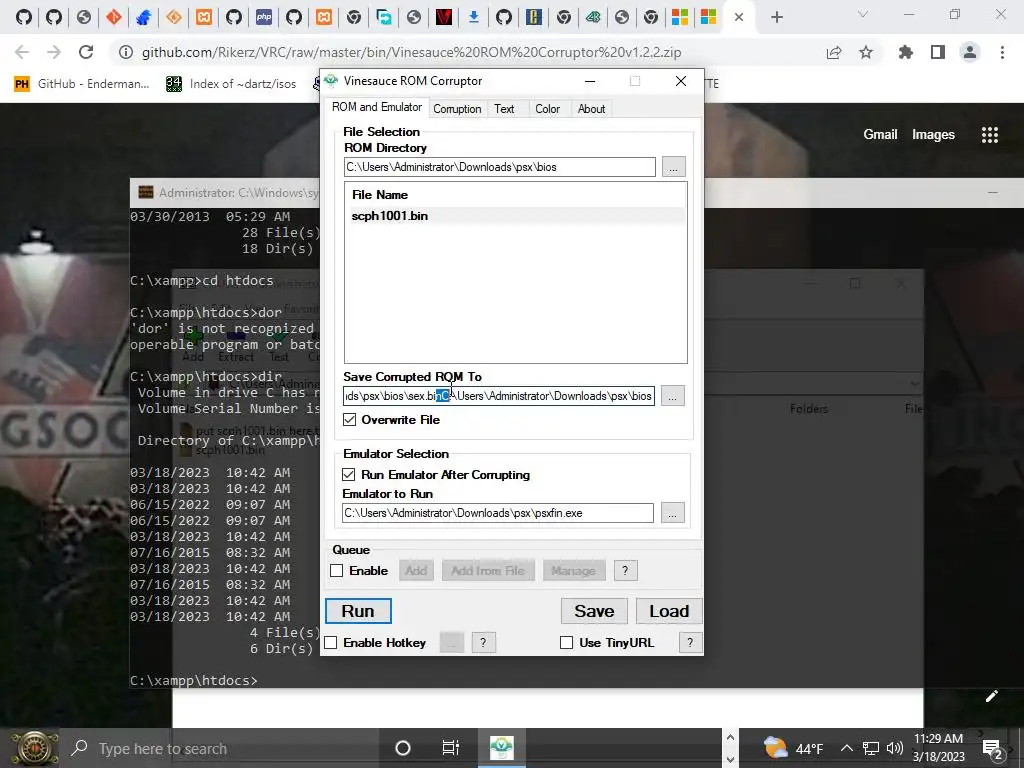Click the Queue Manage button
Screen dimensions: 1024x768
click(573, 571)
